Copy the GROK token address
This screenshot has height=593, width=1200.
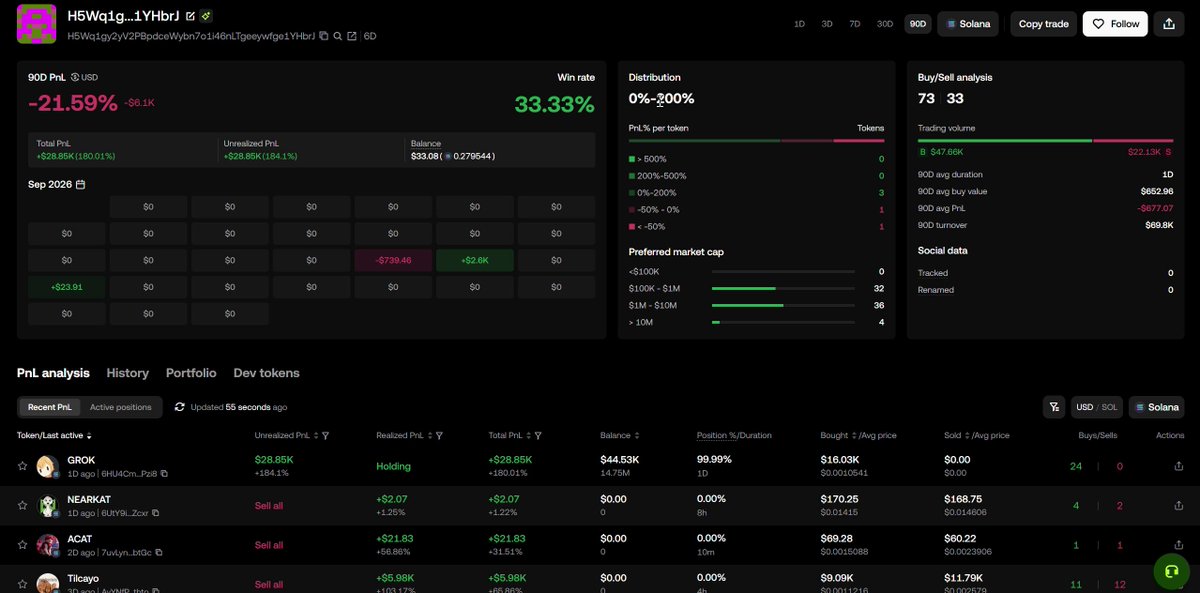tap(164, 473)
